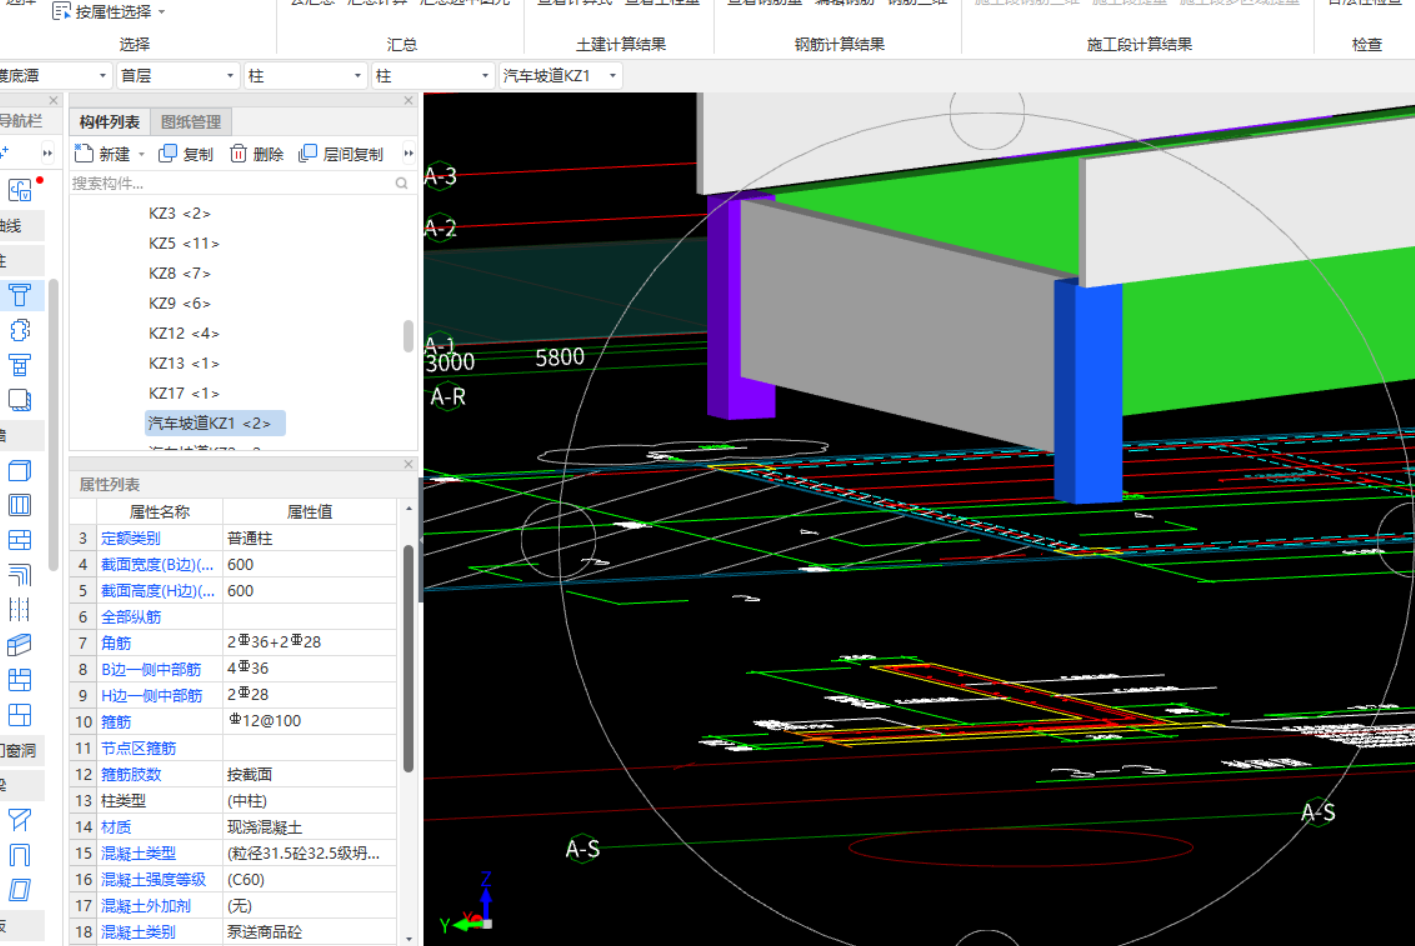
Task: Click the 角筋 property name link
Action: coord(116,643)
